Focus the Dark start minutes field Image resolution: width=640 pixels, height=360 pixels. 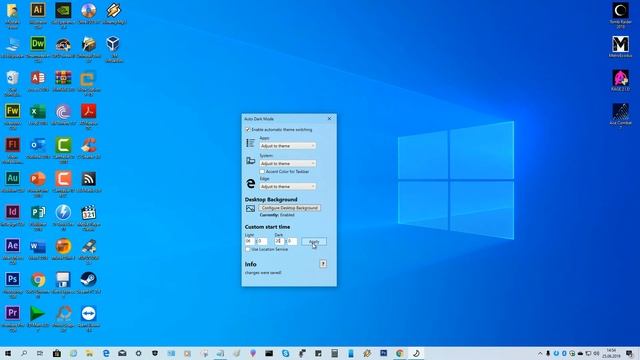coord(292,241)
